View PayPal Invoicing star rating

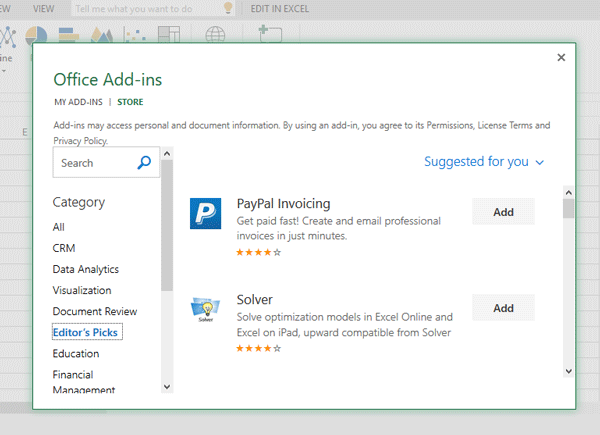(259, 253)
